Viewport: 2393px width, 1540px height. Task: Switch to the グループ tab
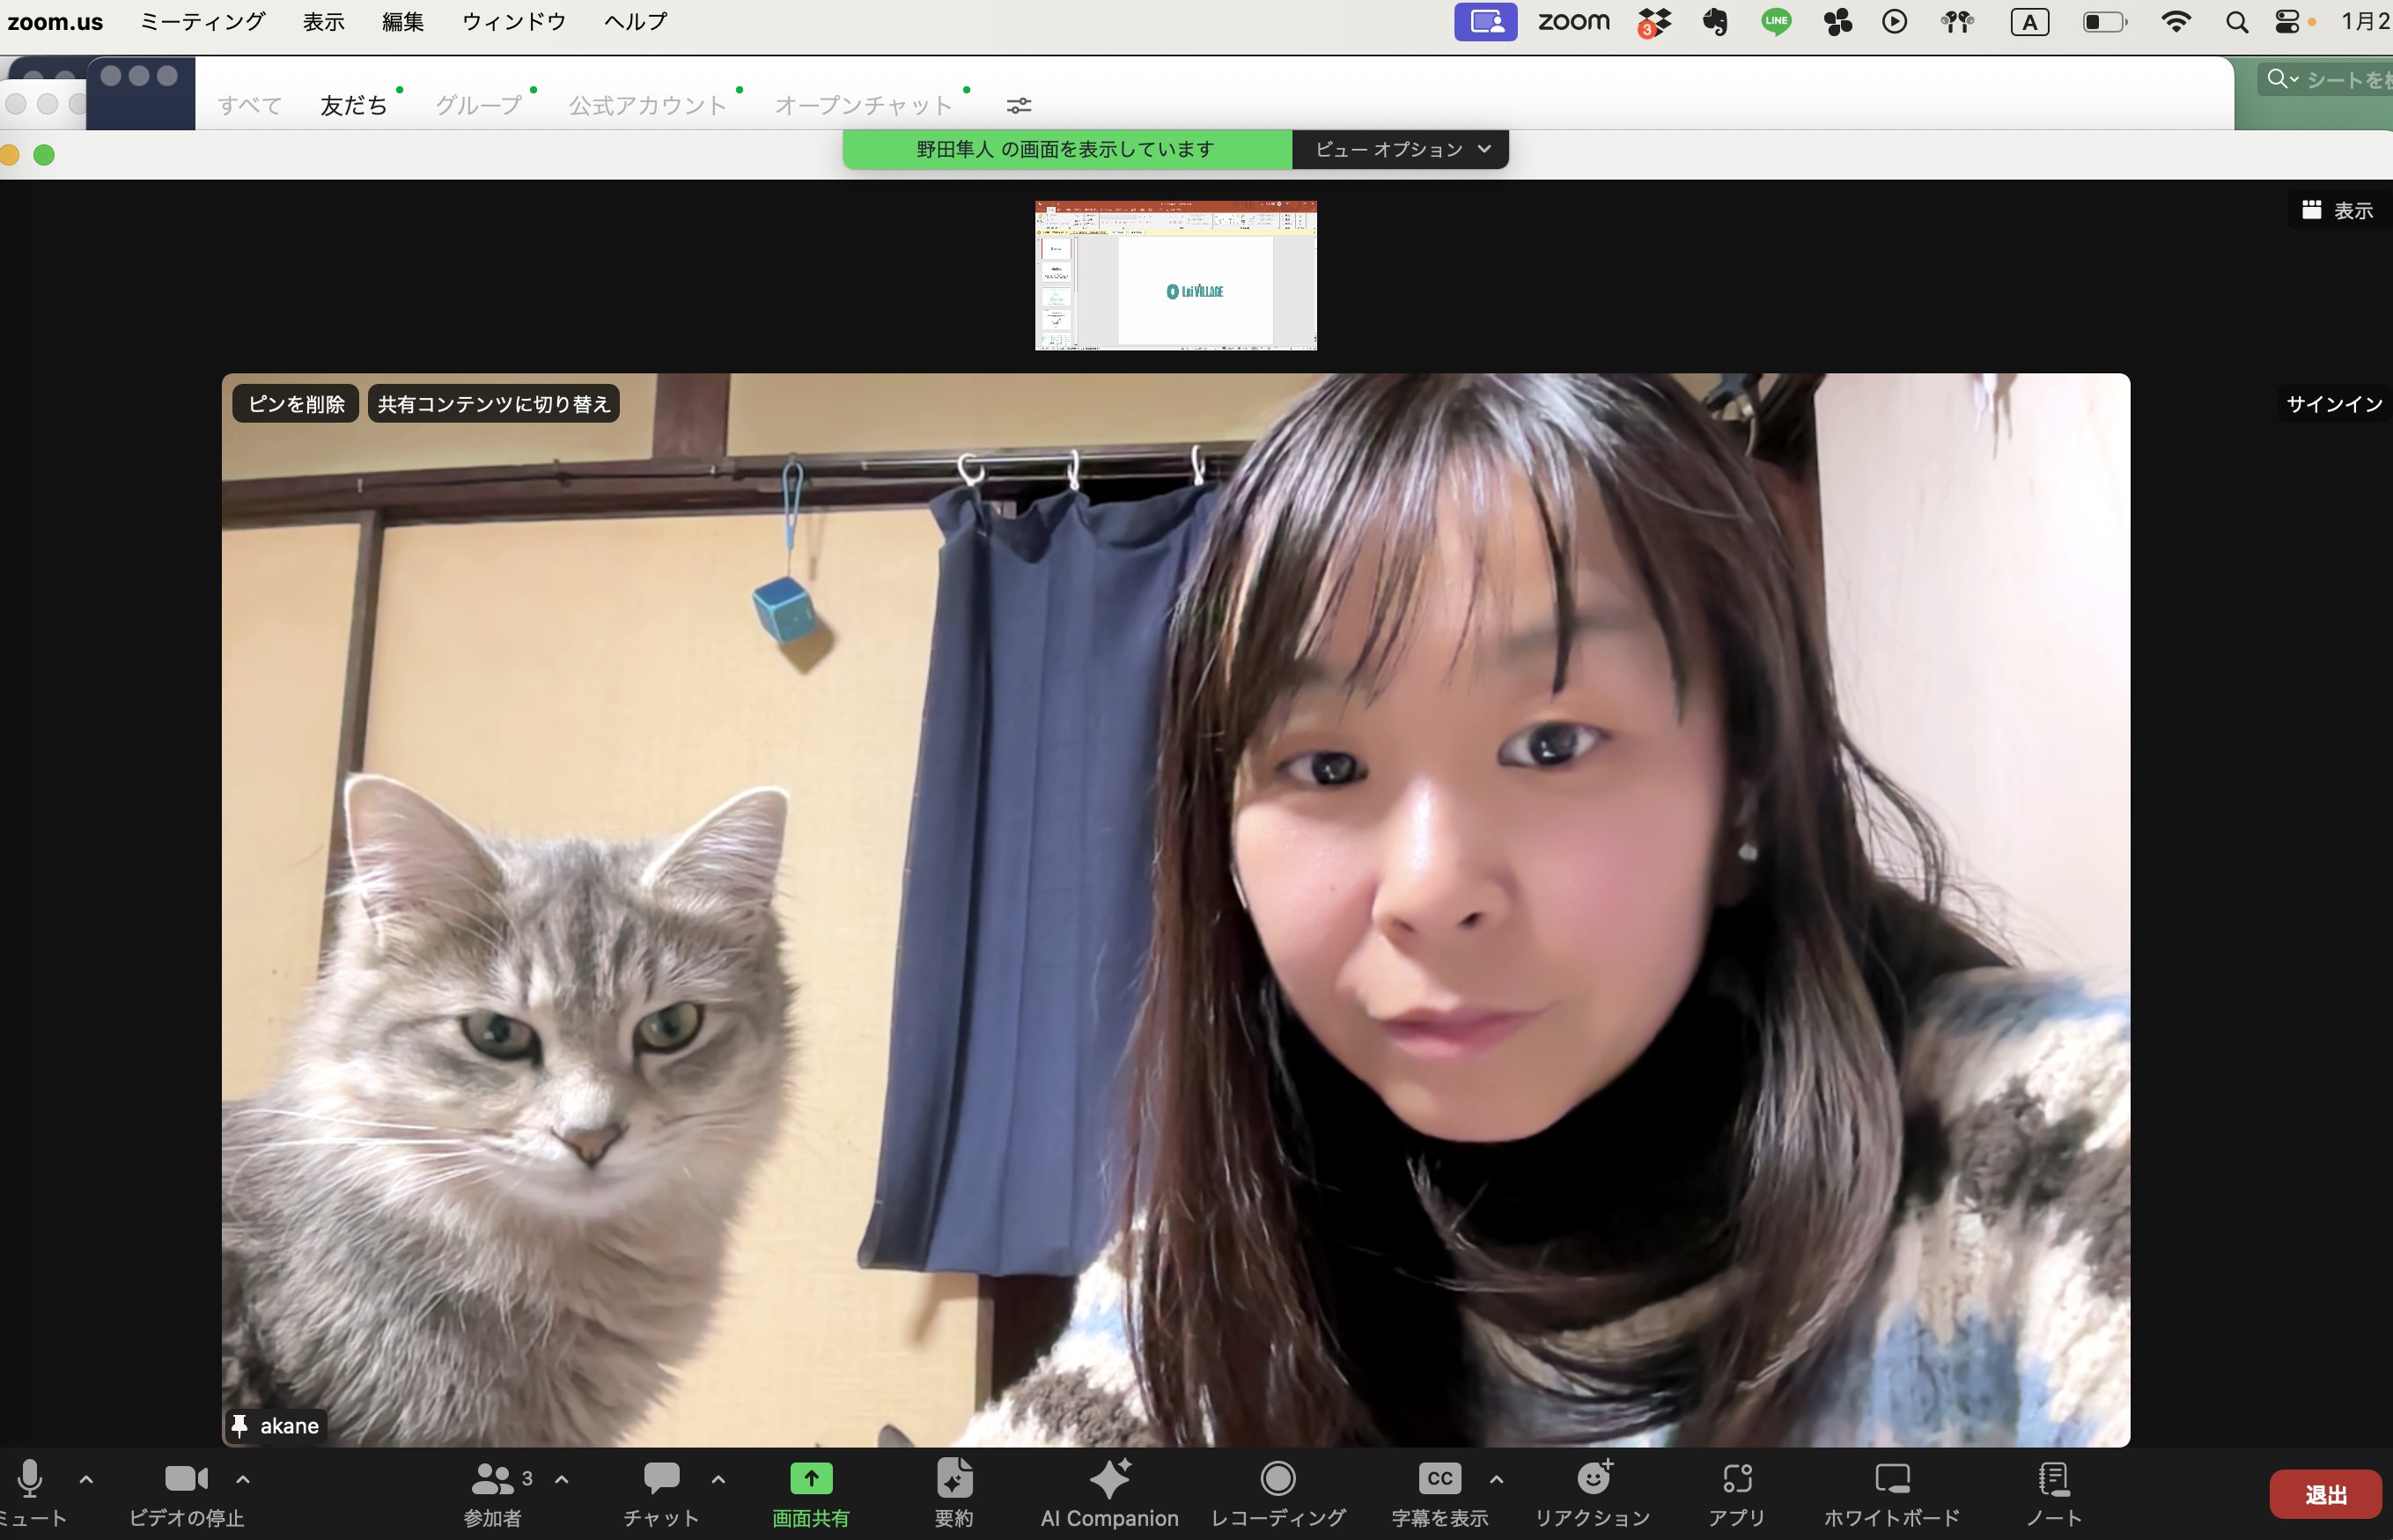pos(478,105)
